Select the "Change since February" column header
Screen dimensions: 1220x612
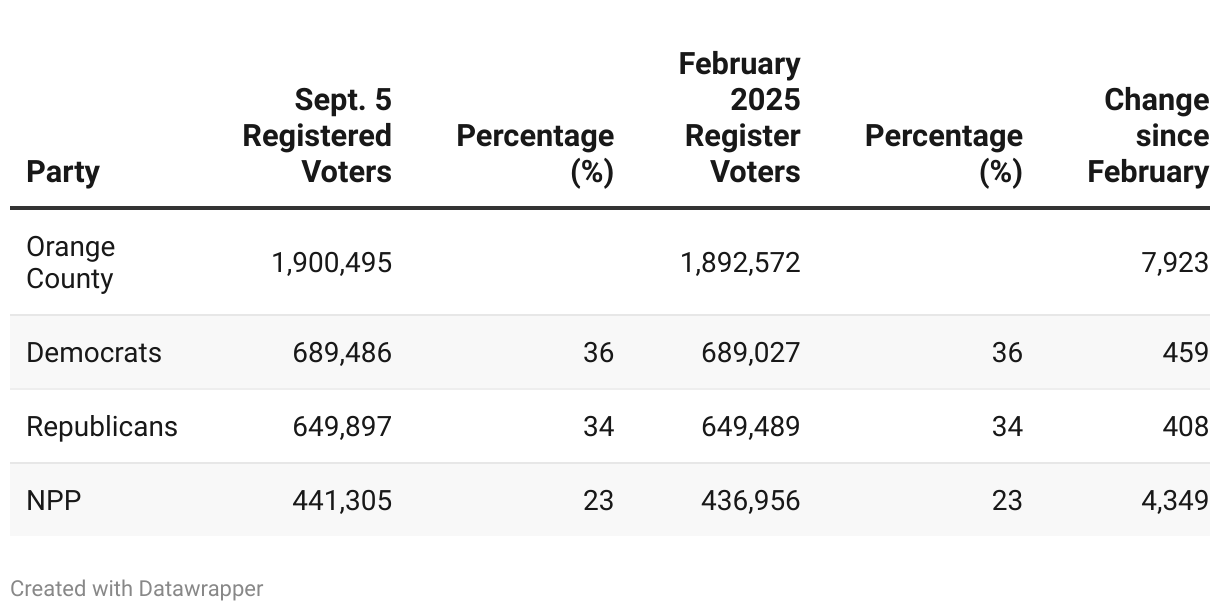1148,136
